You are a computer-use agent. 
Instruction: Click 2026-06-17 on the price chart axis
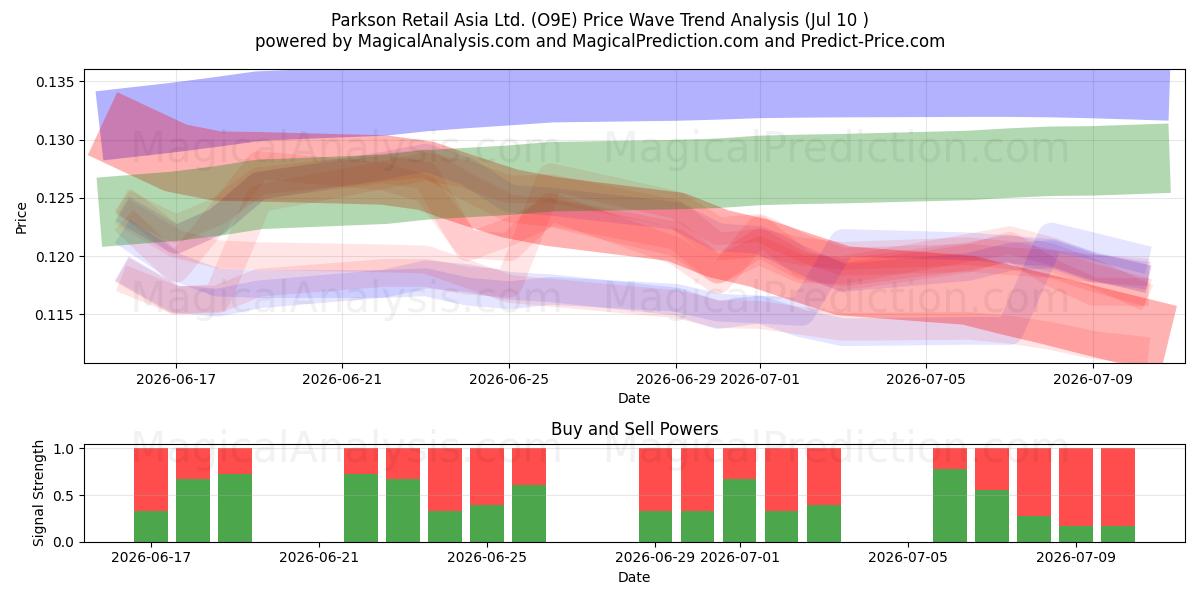[x=176, y=379]
